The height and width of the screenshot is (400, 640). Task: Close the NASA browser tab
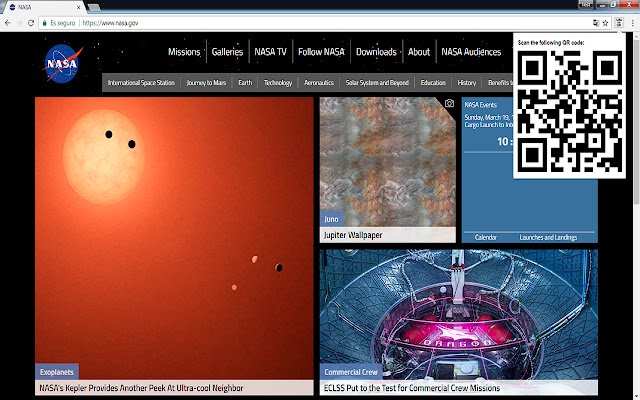coord(78,7)
